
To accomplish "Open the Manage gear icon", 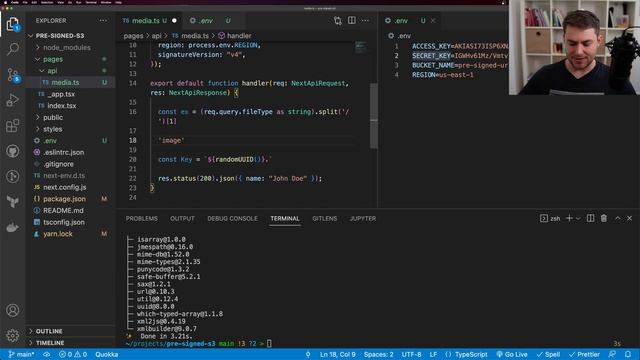I will (13, 336).
